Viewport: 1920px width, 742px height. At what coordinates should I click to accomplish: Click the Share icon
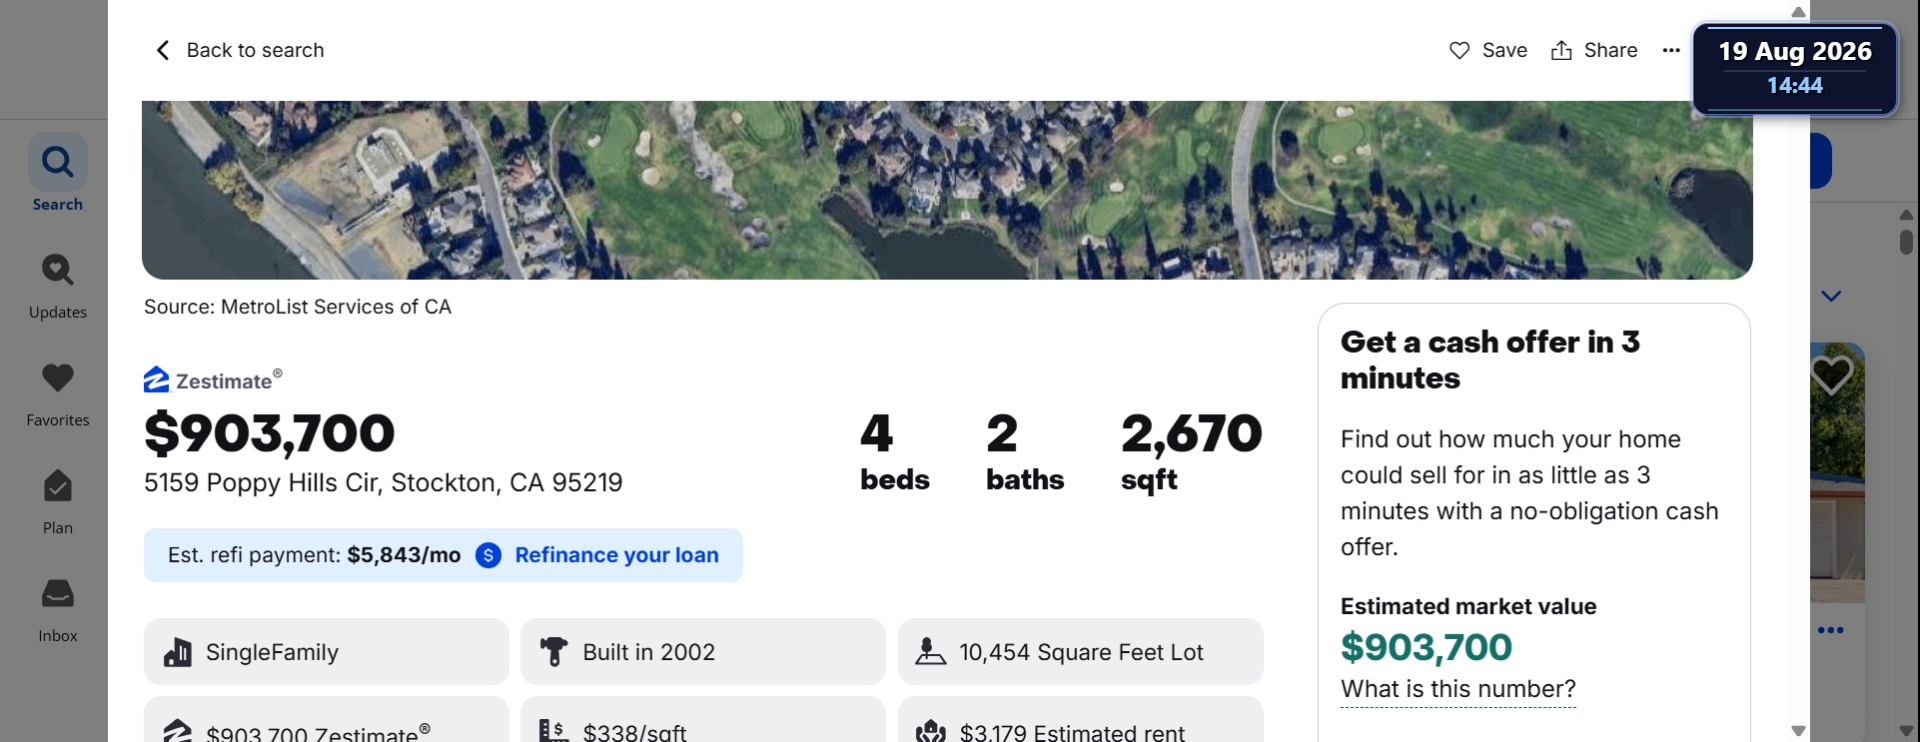(x=1561, y=50)
